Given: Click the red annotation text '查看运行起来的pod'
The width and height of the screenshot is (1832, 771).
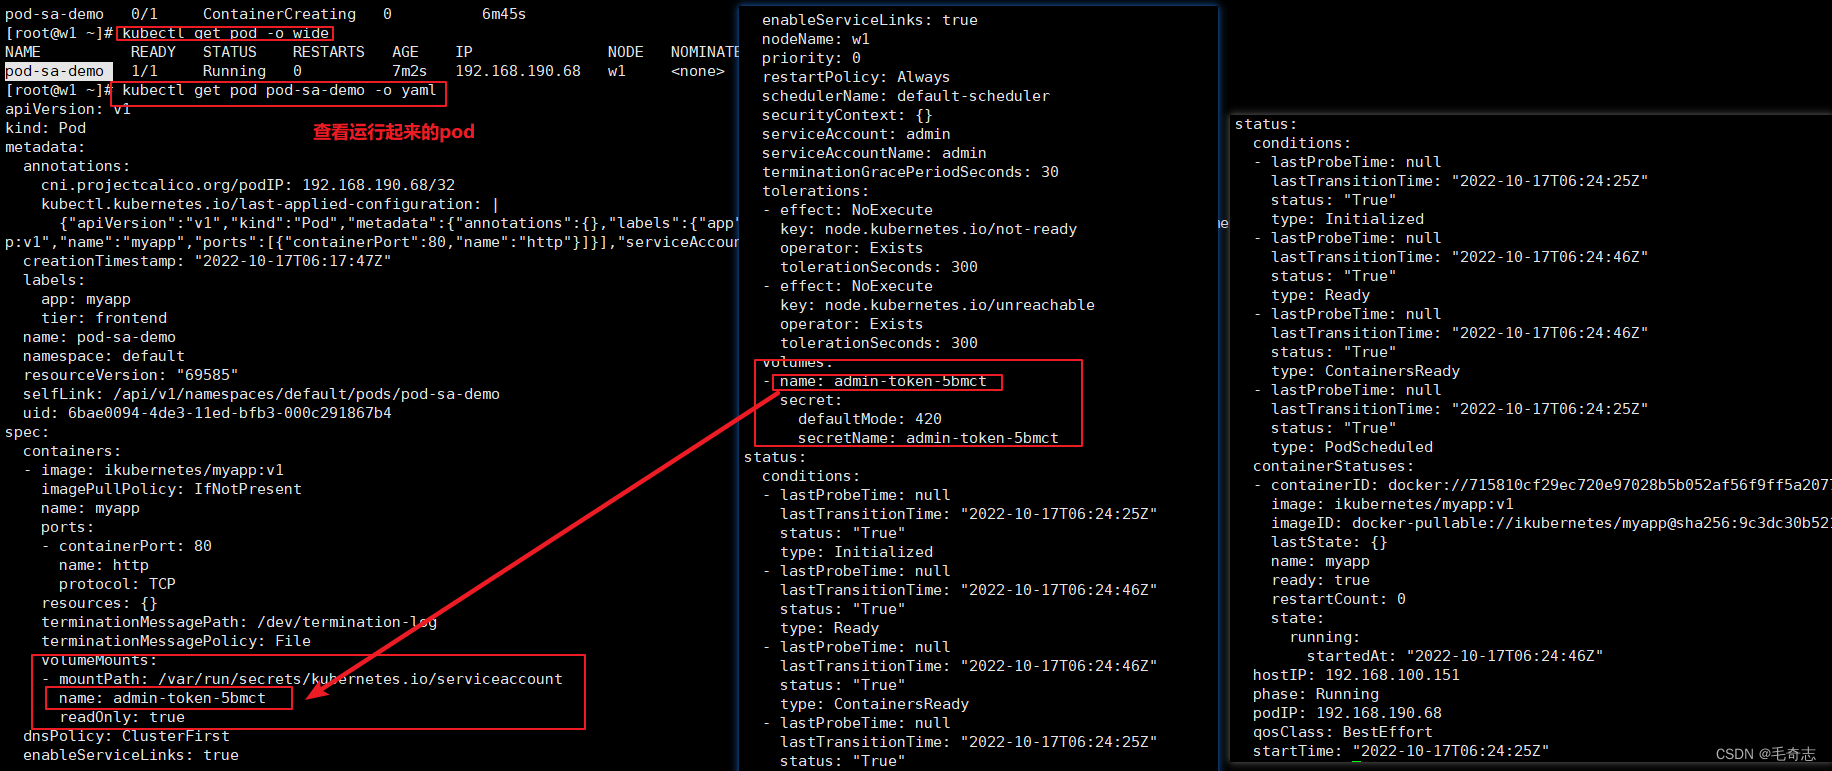Looking at the screenshot, I should (393, 132).
